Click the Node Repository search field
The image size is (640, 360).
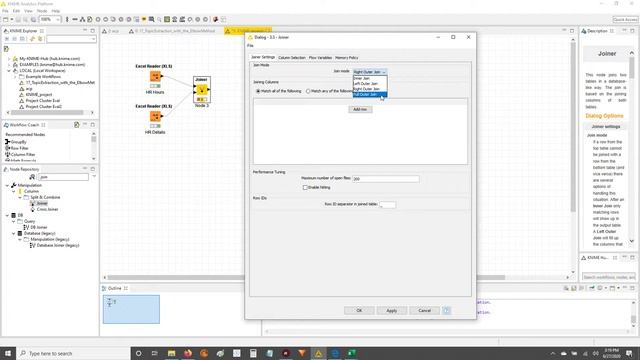point(63,177)
